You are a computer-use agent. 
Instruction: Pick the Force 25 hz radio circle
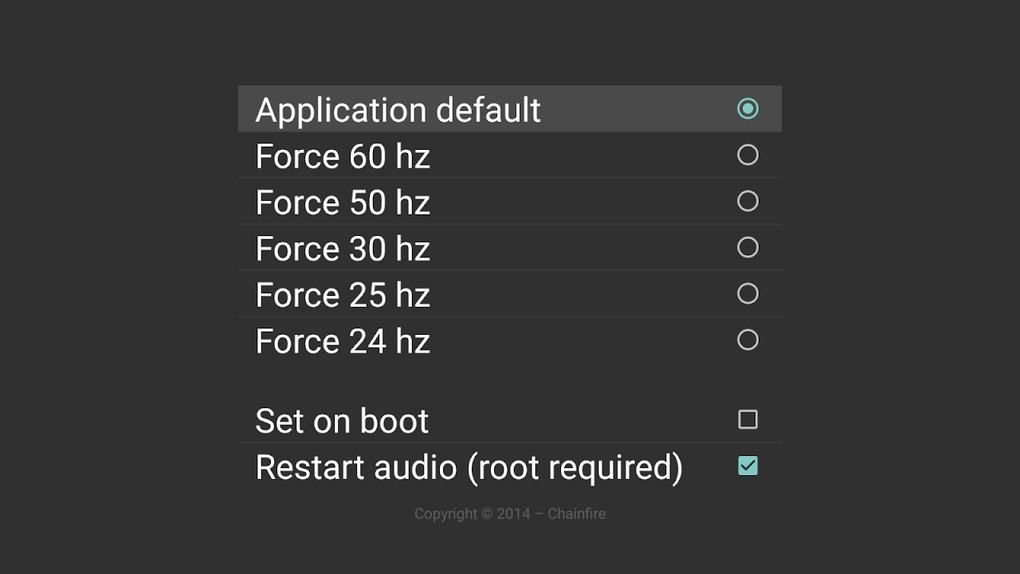[x=747, y=294]
